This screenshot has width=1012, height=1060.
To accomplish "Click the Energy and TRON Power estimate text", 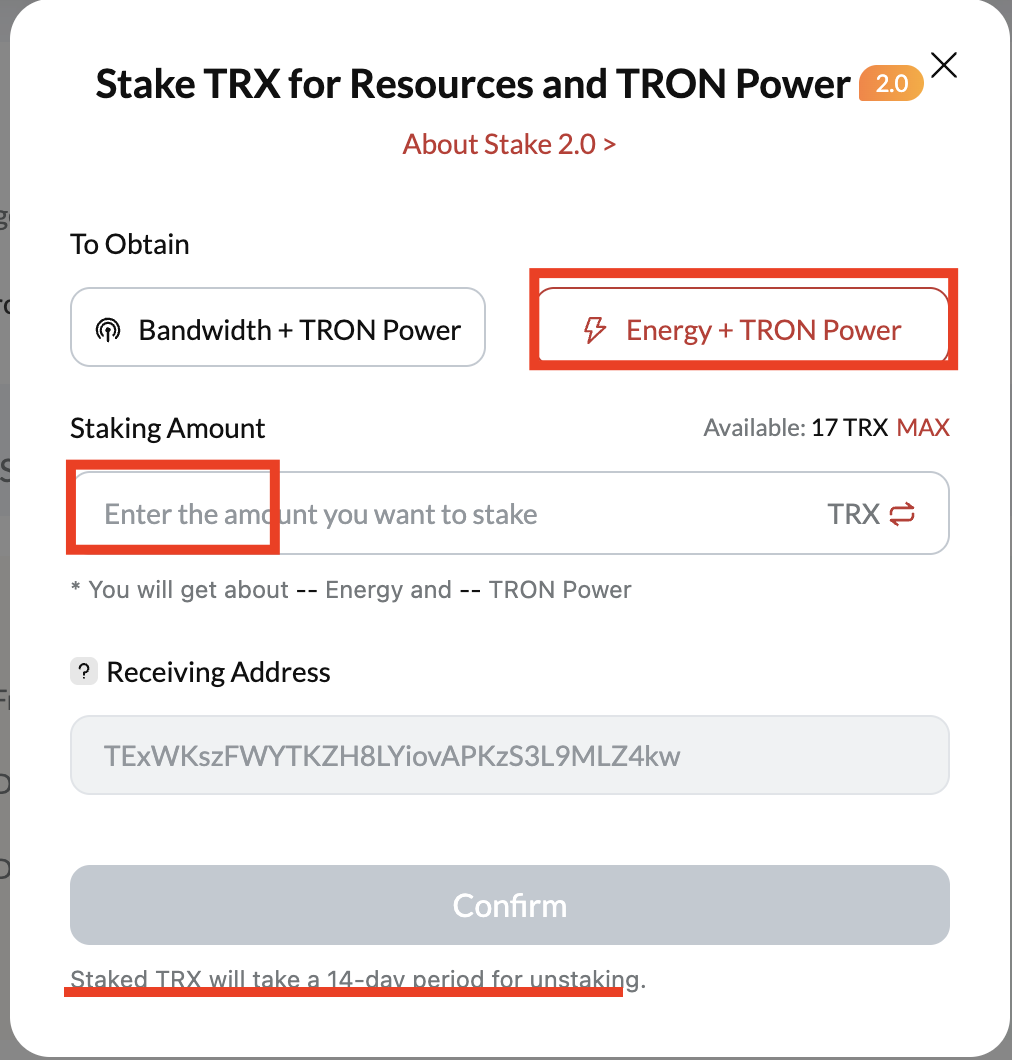I will (x=351, y=590).
